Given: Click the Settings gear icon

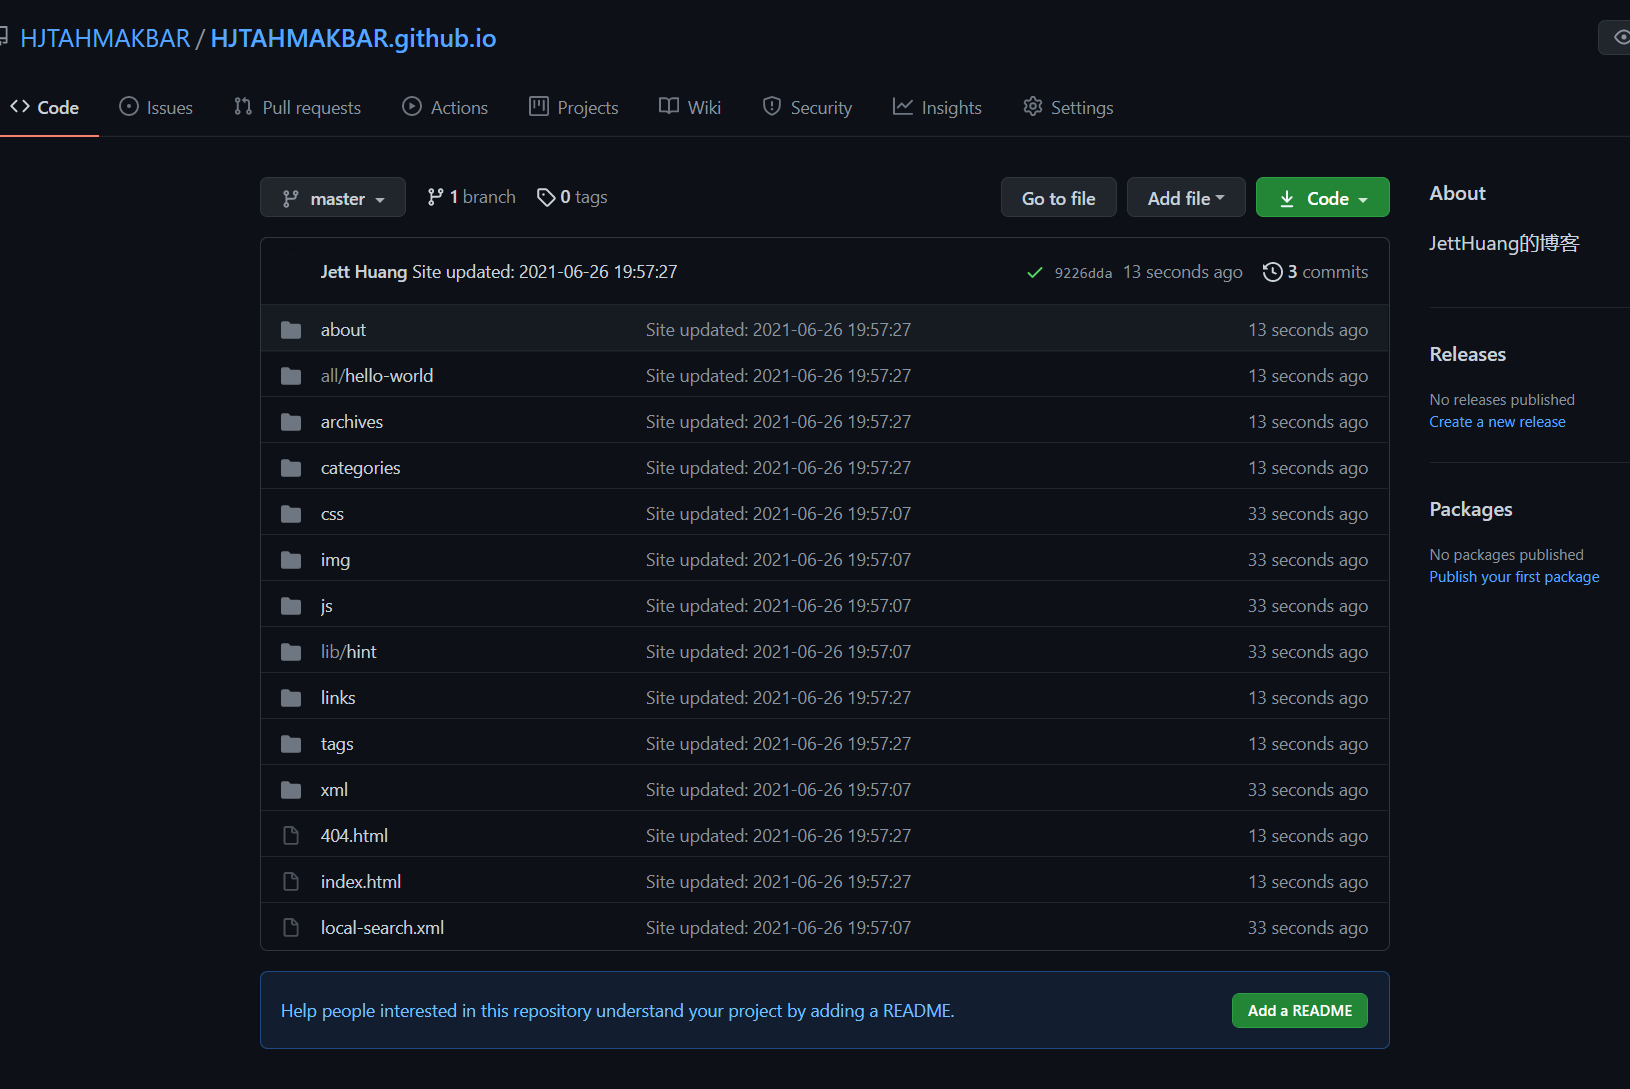Looking at the screenshot, I should [1033, 107].
